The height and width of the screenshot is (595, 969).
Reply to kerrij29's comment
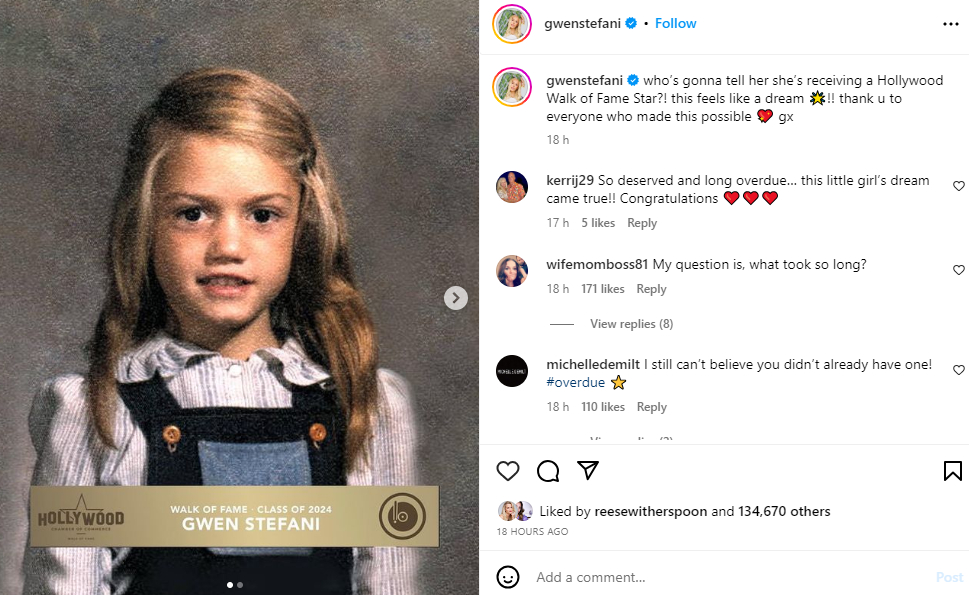[x=642, y=223]
